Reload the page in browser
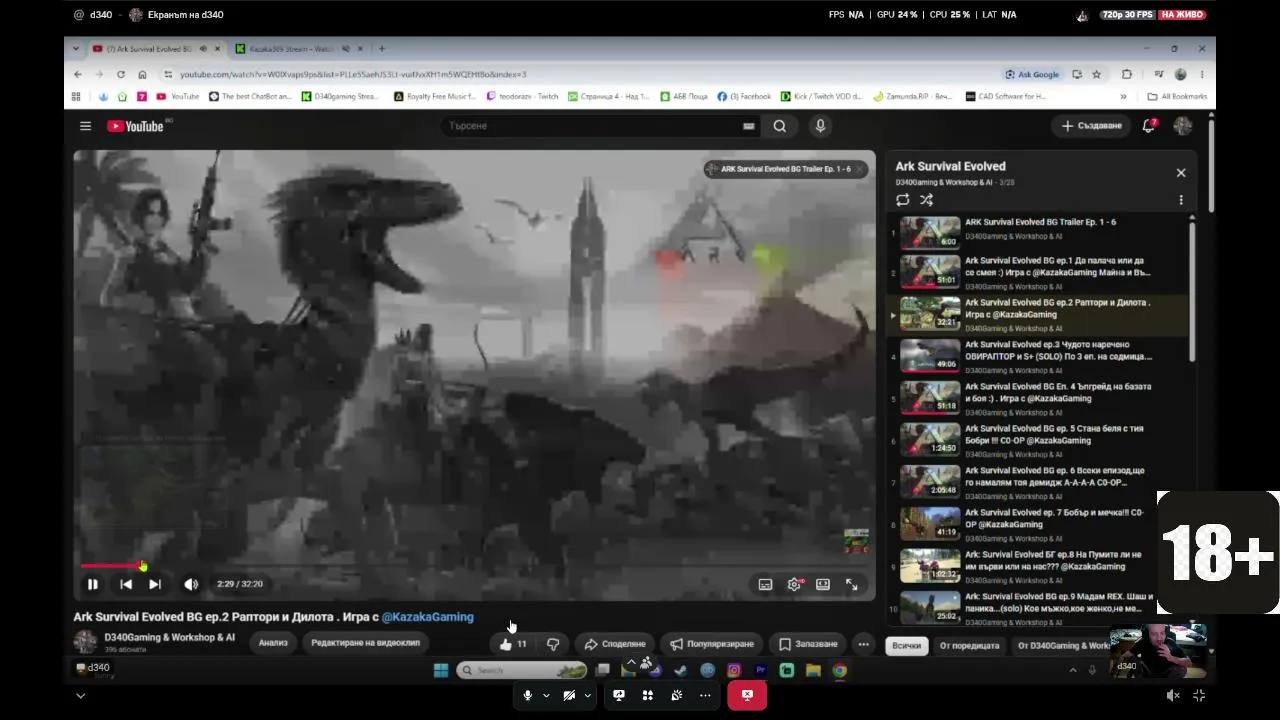The width and height of the screenshot is (1280, 720). [121, 74]
